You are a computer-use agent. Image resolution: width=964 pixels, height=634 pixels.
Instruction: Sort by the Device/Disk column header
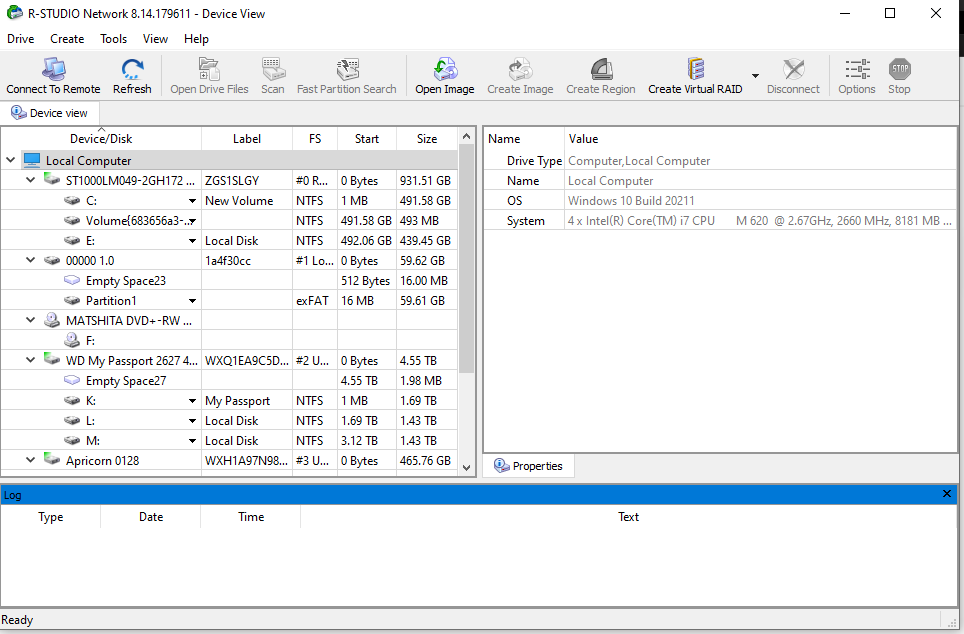101,139
